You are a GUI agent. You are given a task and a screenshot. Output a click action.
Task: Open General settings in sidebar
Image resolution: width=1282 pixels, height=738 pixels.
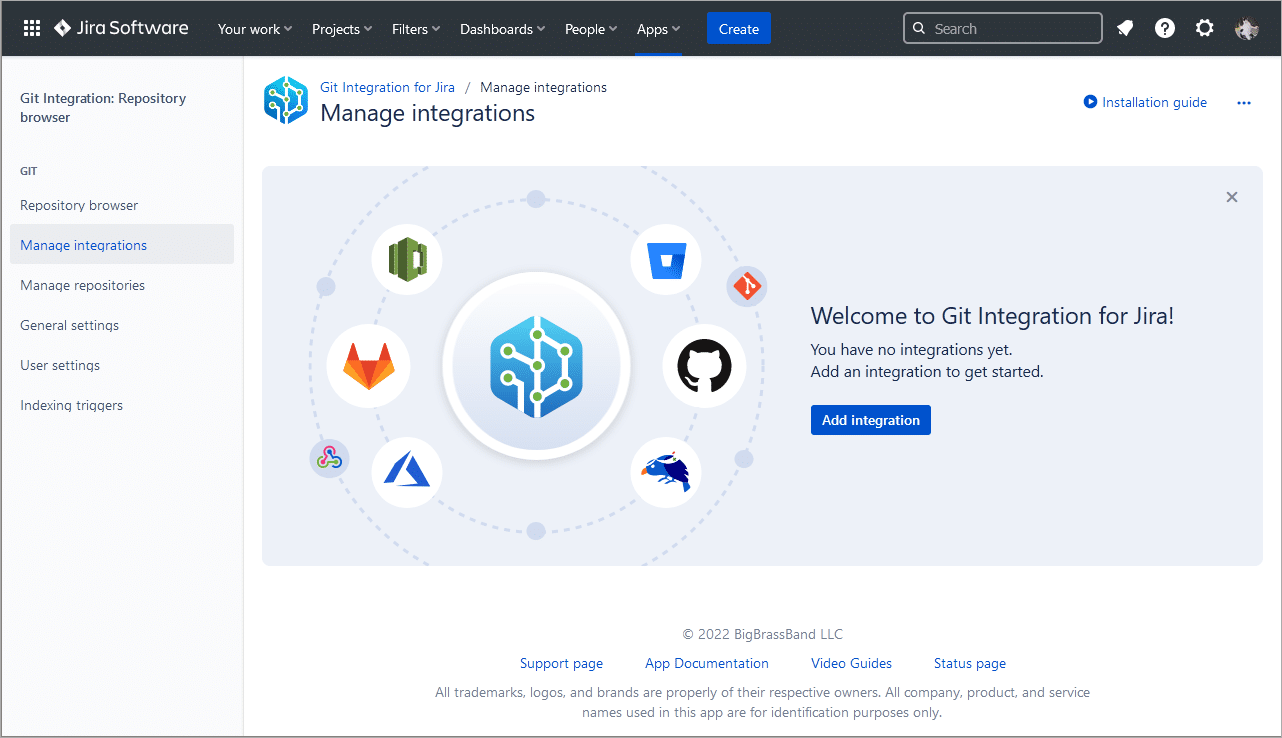click(x=70, y=325)
